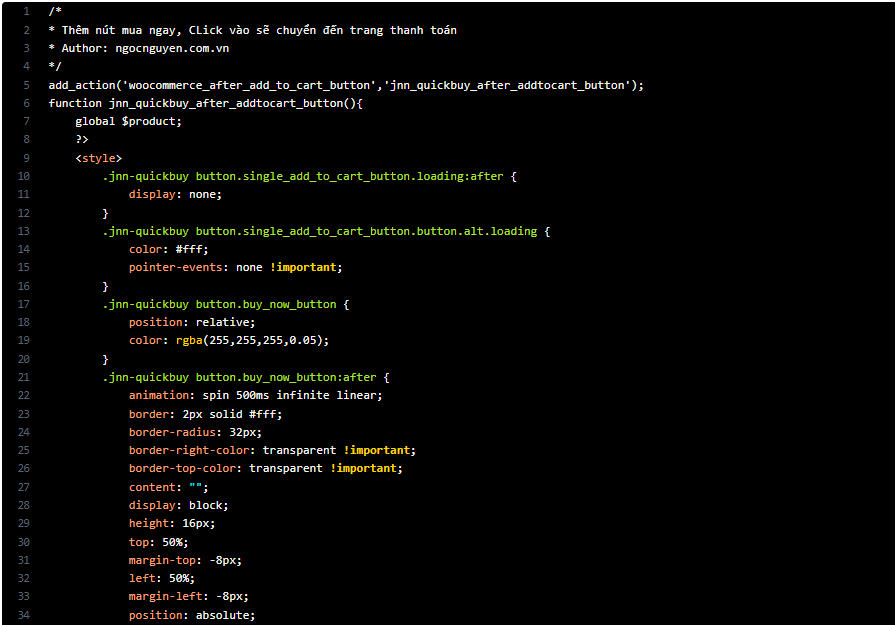895x625 pixels.
Task: Click 'position: relative;' on line 18
Action: (x=192, y=322)
